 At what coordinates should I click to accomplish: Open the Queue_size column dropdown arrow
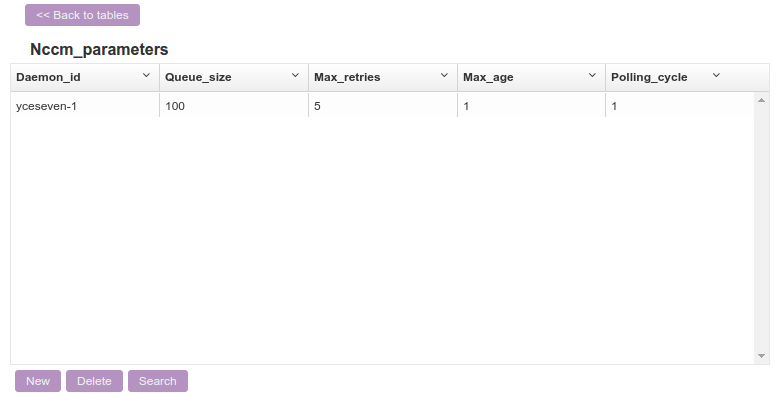click(295, 76)
